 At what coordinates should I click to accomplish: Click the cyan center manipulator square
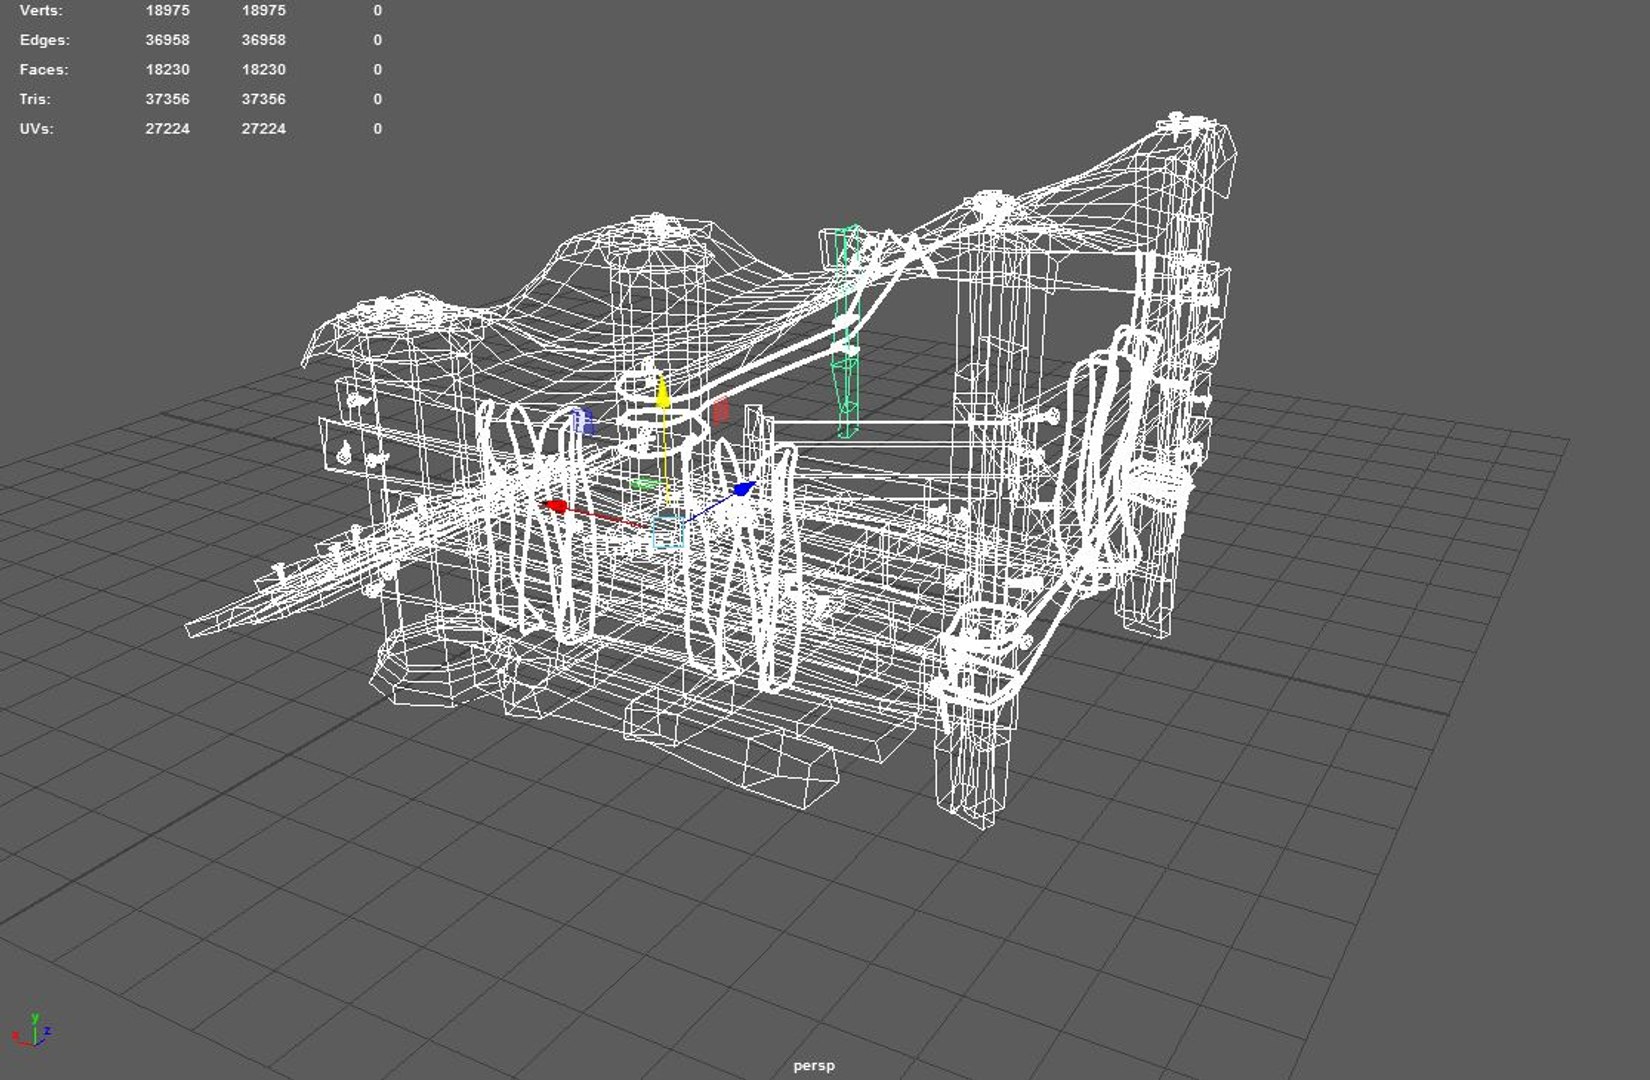click(x=668, y=531)
